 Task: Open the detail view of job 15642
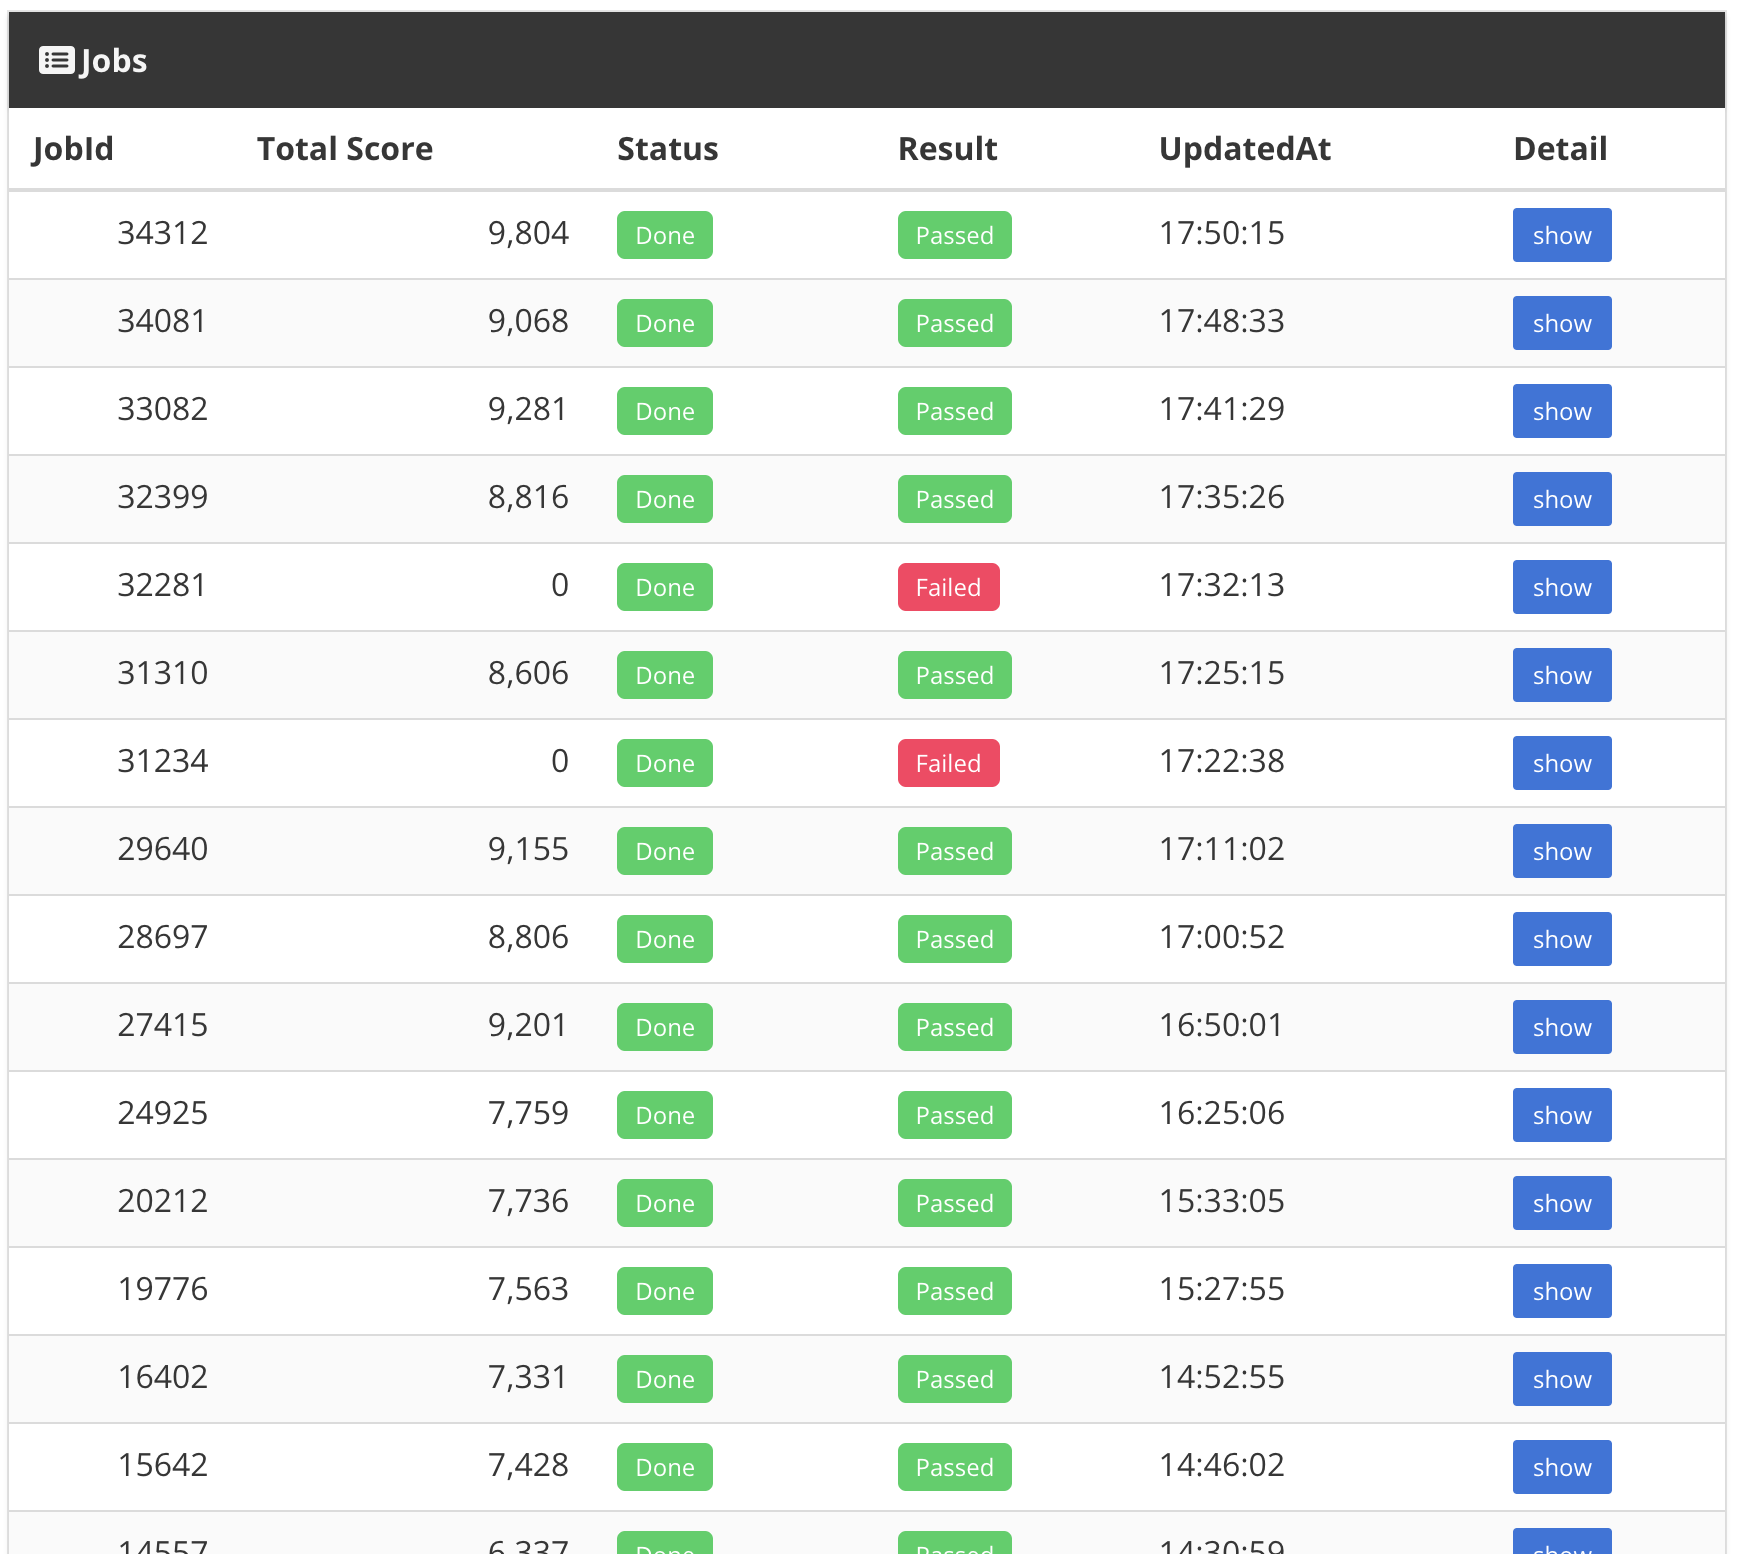pos(1562,1467)
